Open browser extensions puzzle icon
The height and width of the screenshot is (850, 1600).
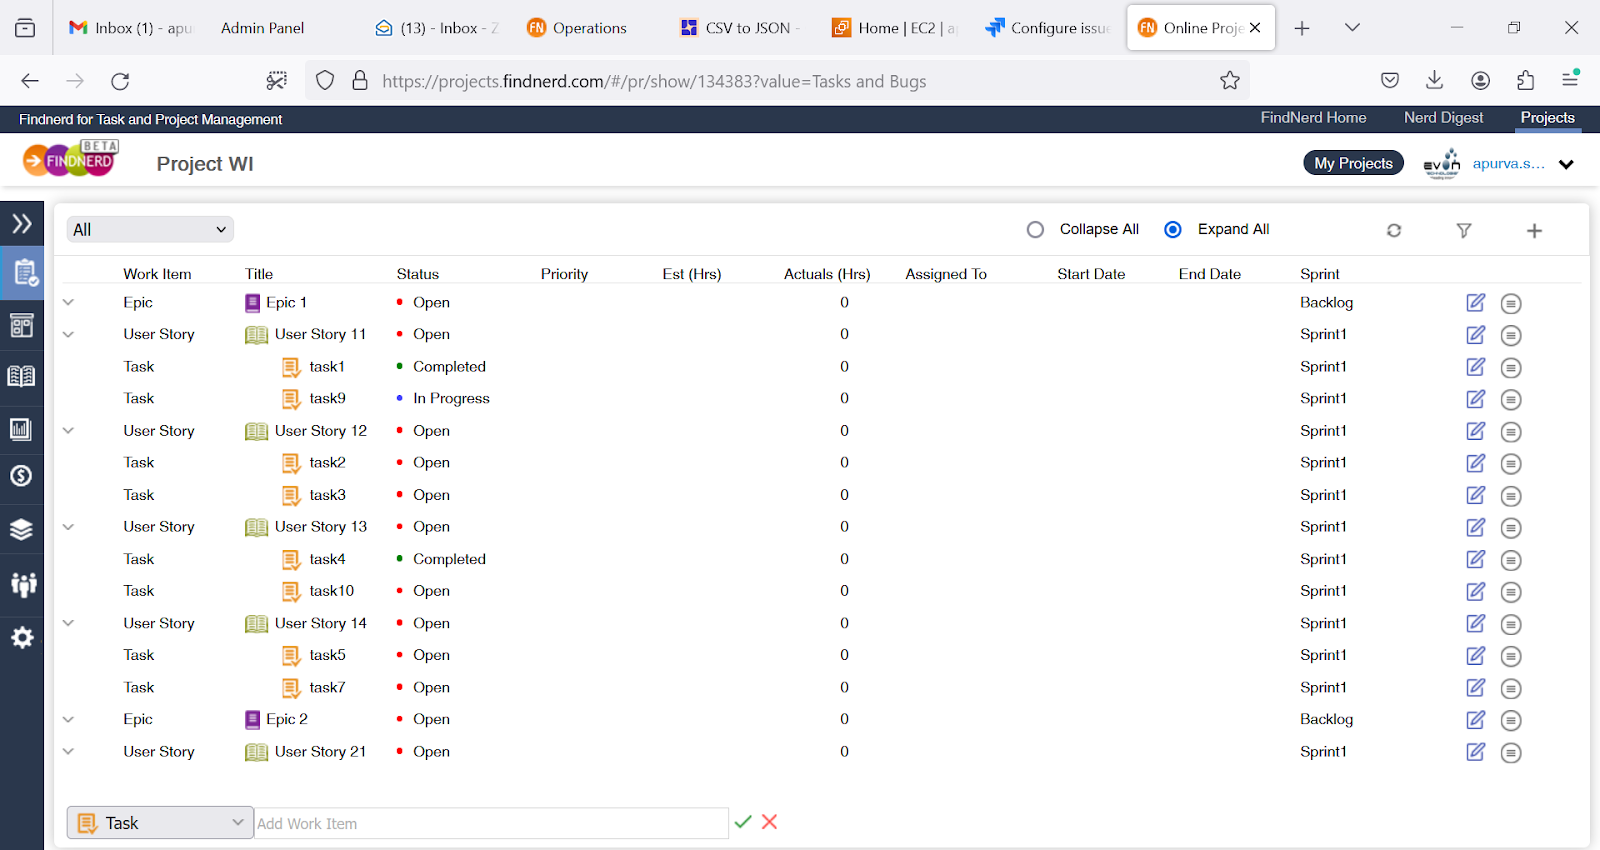tap(1525, 80)
